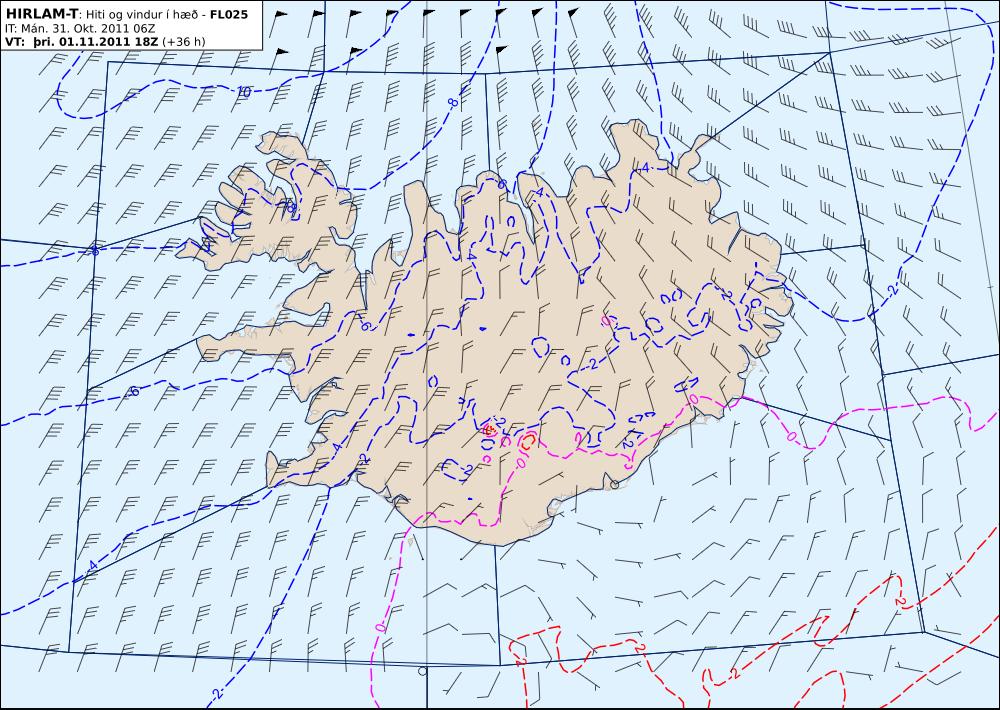Click the FL025 flight level label
1000x710 pixels.
click(x=228, y=13)
